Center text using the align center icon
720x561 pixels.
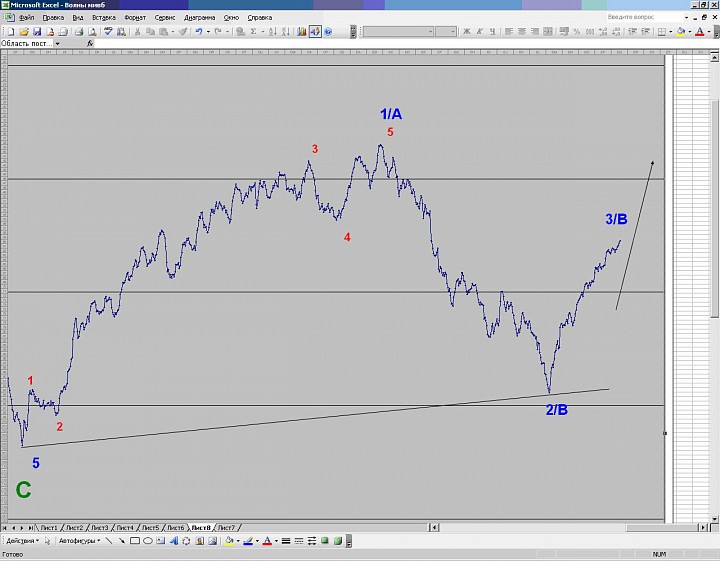pyautogui.click(x=522, y=31)
